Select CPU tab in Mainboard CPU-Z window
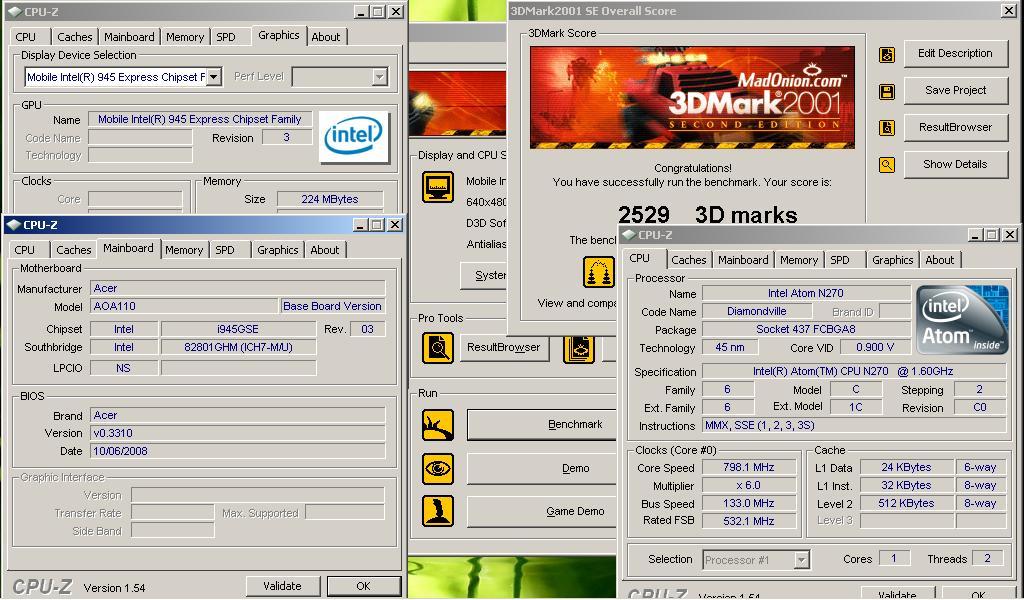The height and width of the screenshot is (600, 1024). click(24, 250)
